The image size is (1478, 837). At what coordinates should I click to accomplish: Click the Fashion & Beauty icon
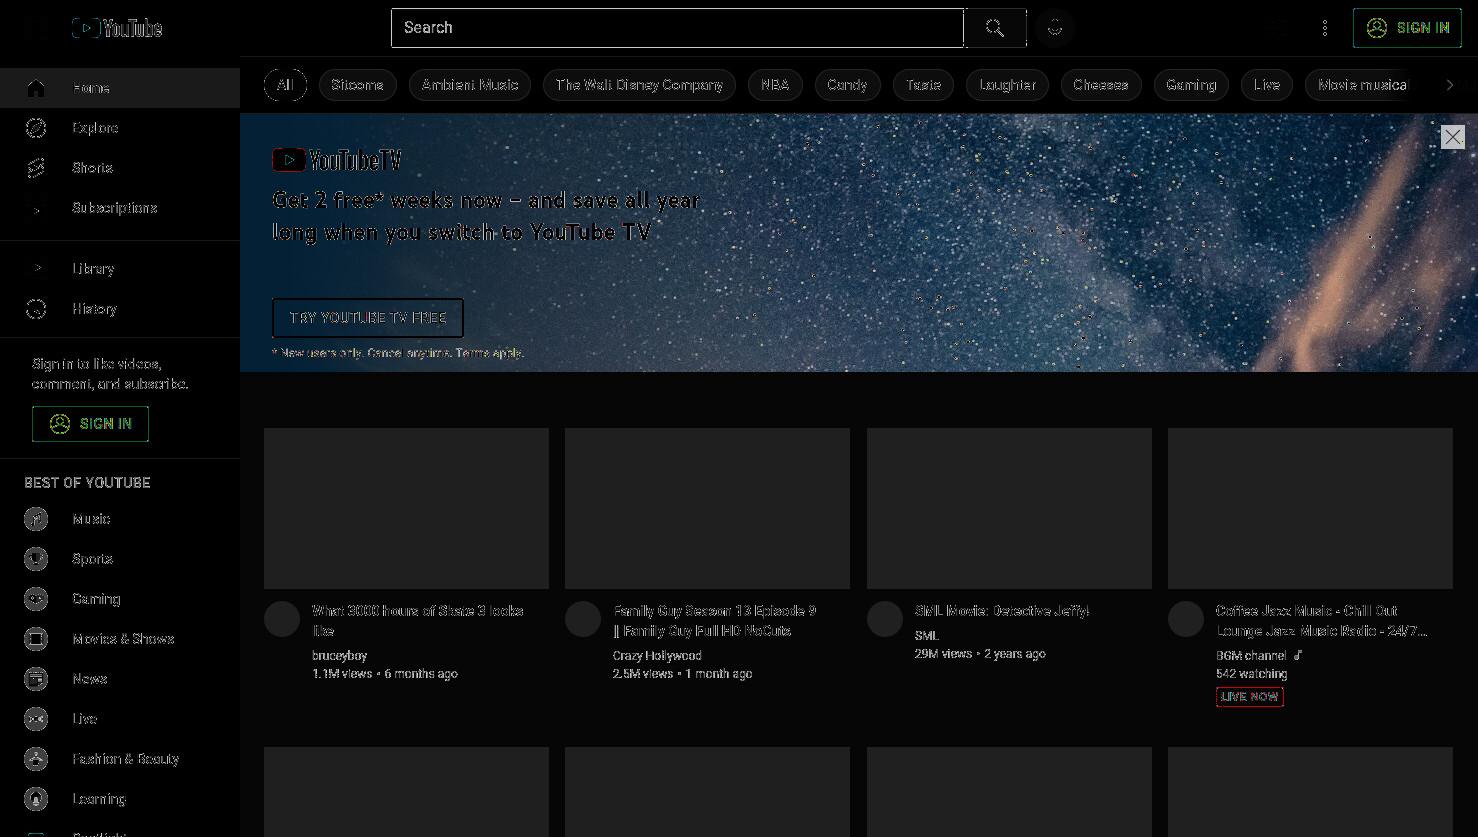click(x=36, y=759)
